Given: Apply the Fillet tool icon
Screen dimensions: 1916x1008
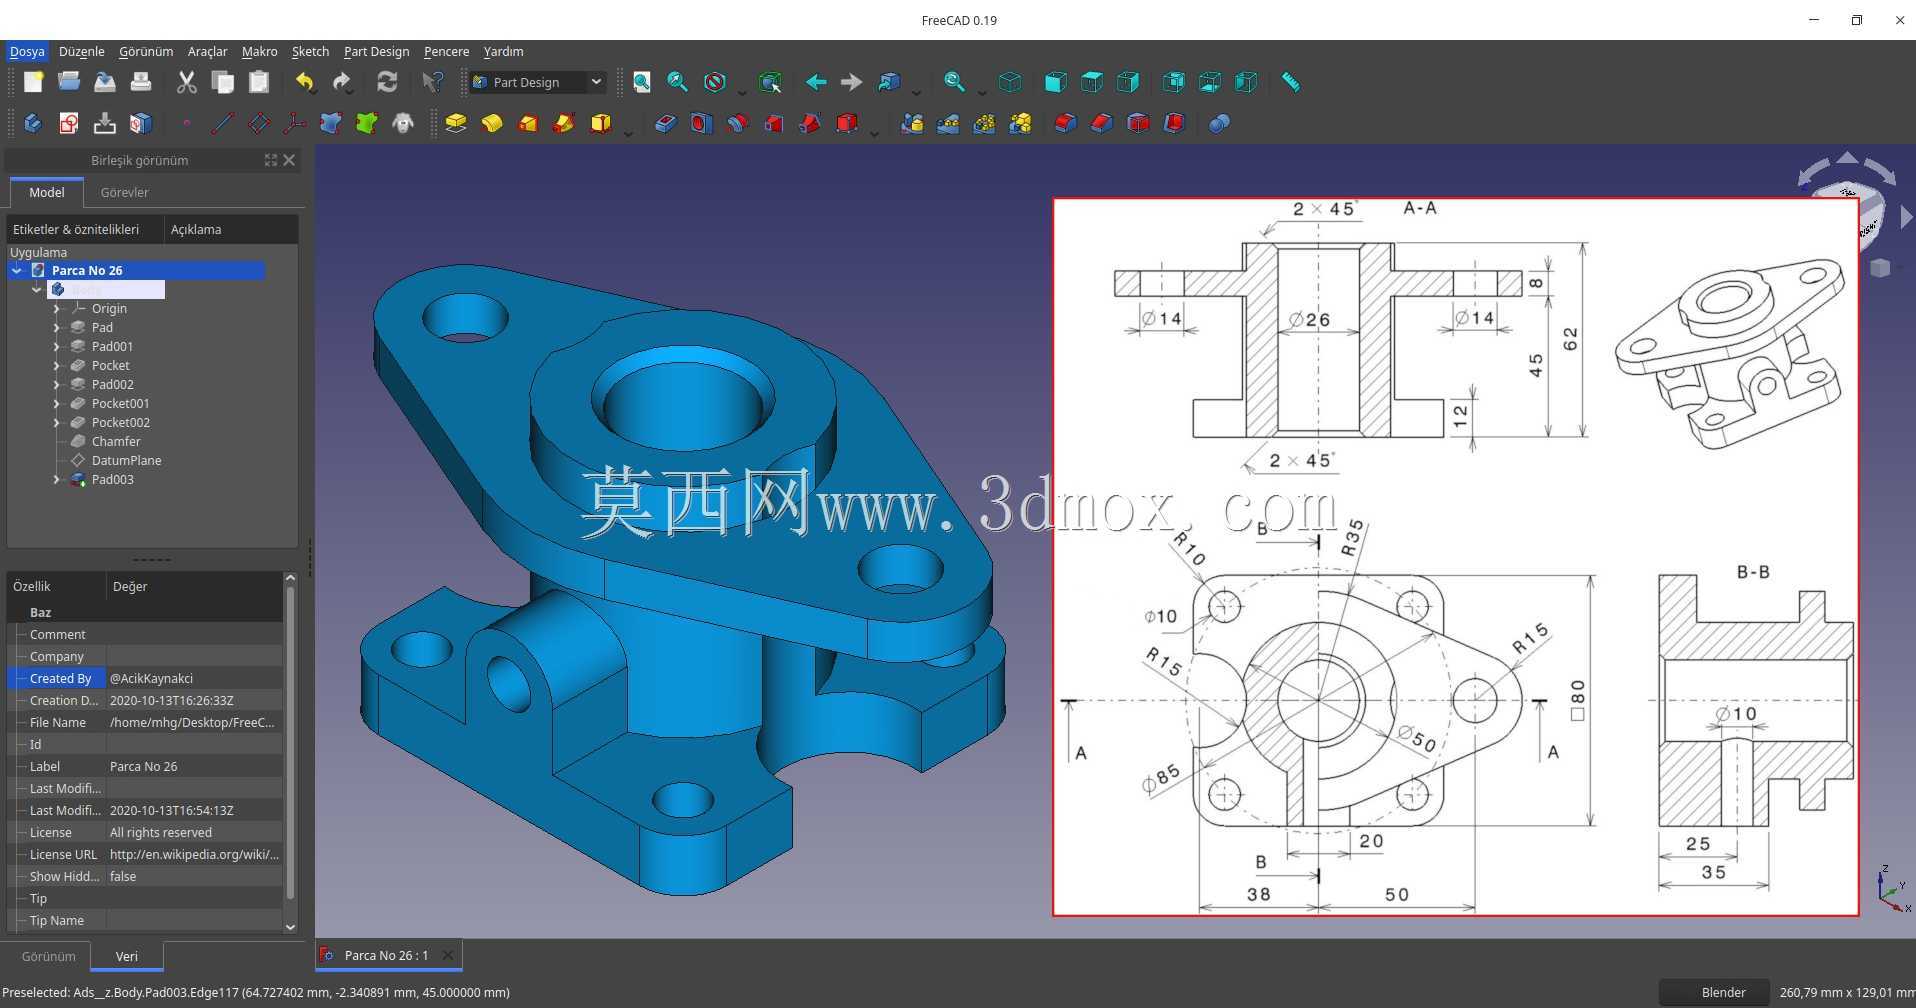Looking at the screenshot, I should click(x=1065, y=123).
